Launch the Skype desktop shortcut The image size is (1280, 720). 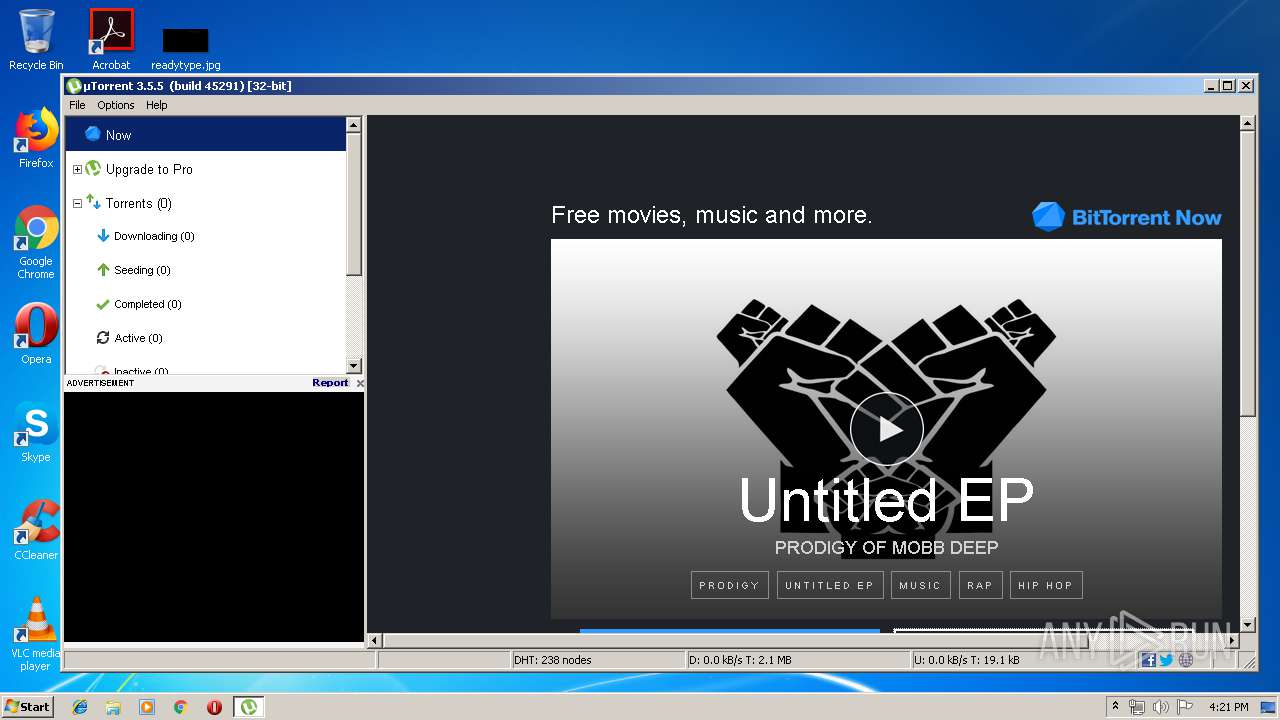[x=36, y=432]
